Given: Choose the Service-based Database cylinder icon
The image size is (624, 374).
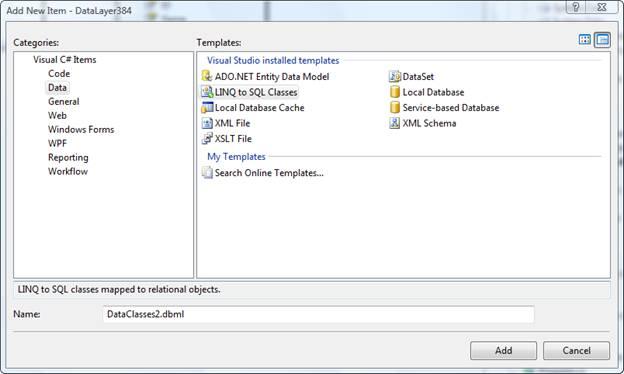Looking at the screenshot, I should click(394, 107).
